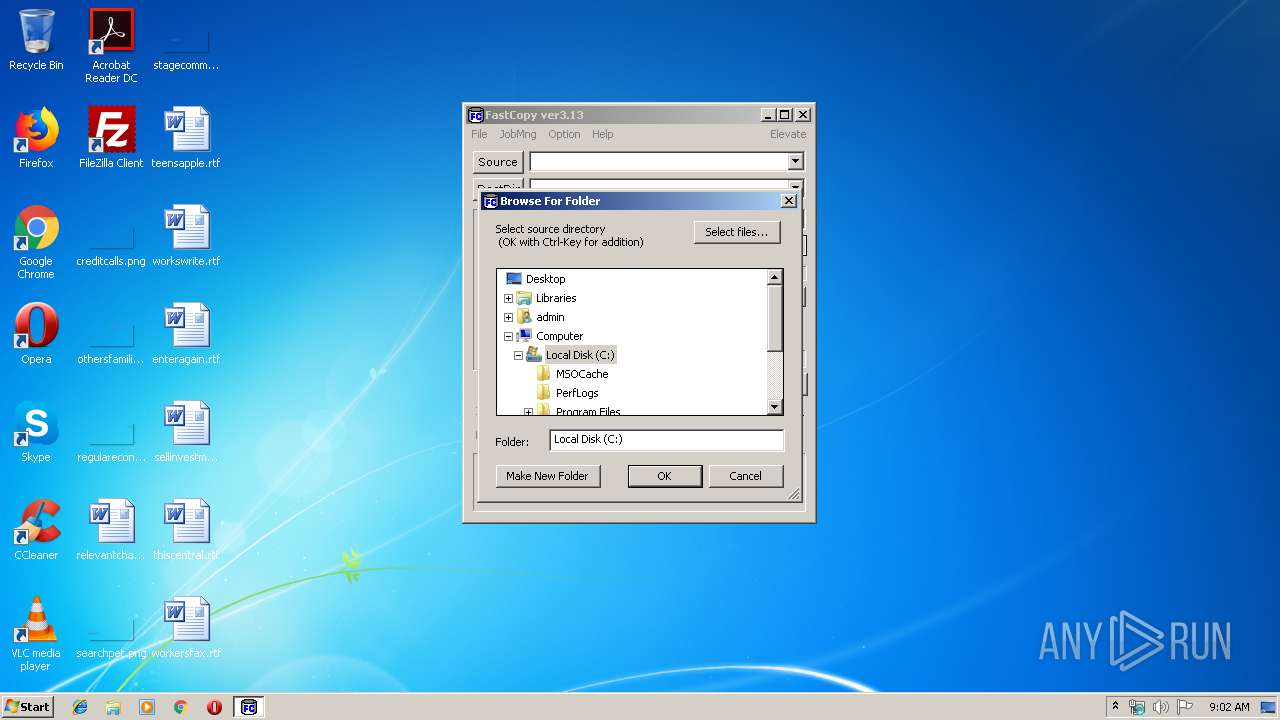Open Windows Explorer taskbar icon
The image size is (1280, 720).
[113, 707]
